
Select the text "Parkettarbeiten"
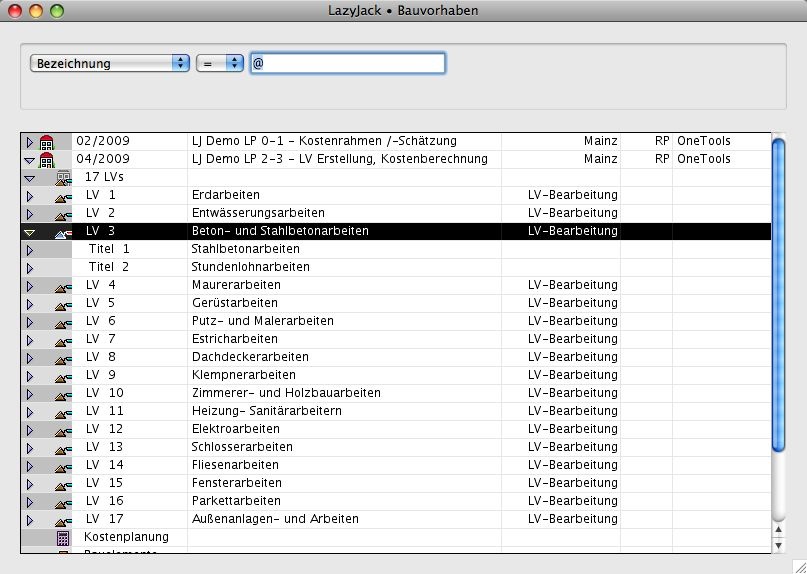click(236, 501)
